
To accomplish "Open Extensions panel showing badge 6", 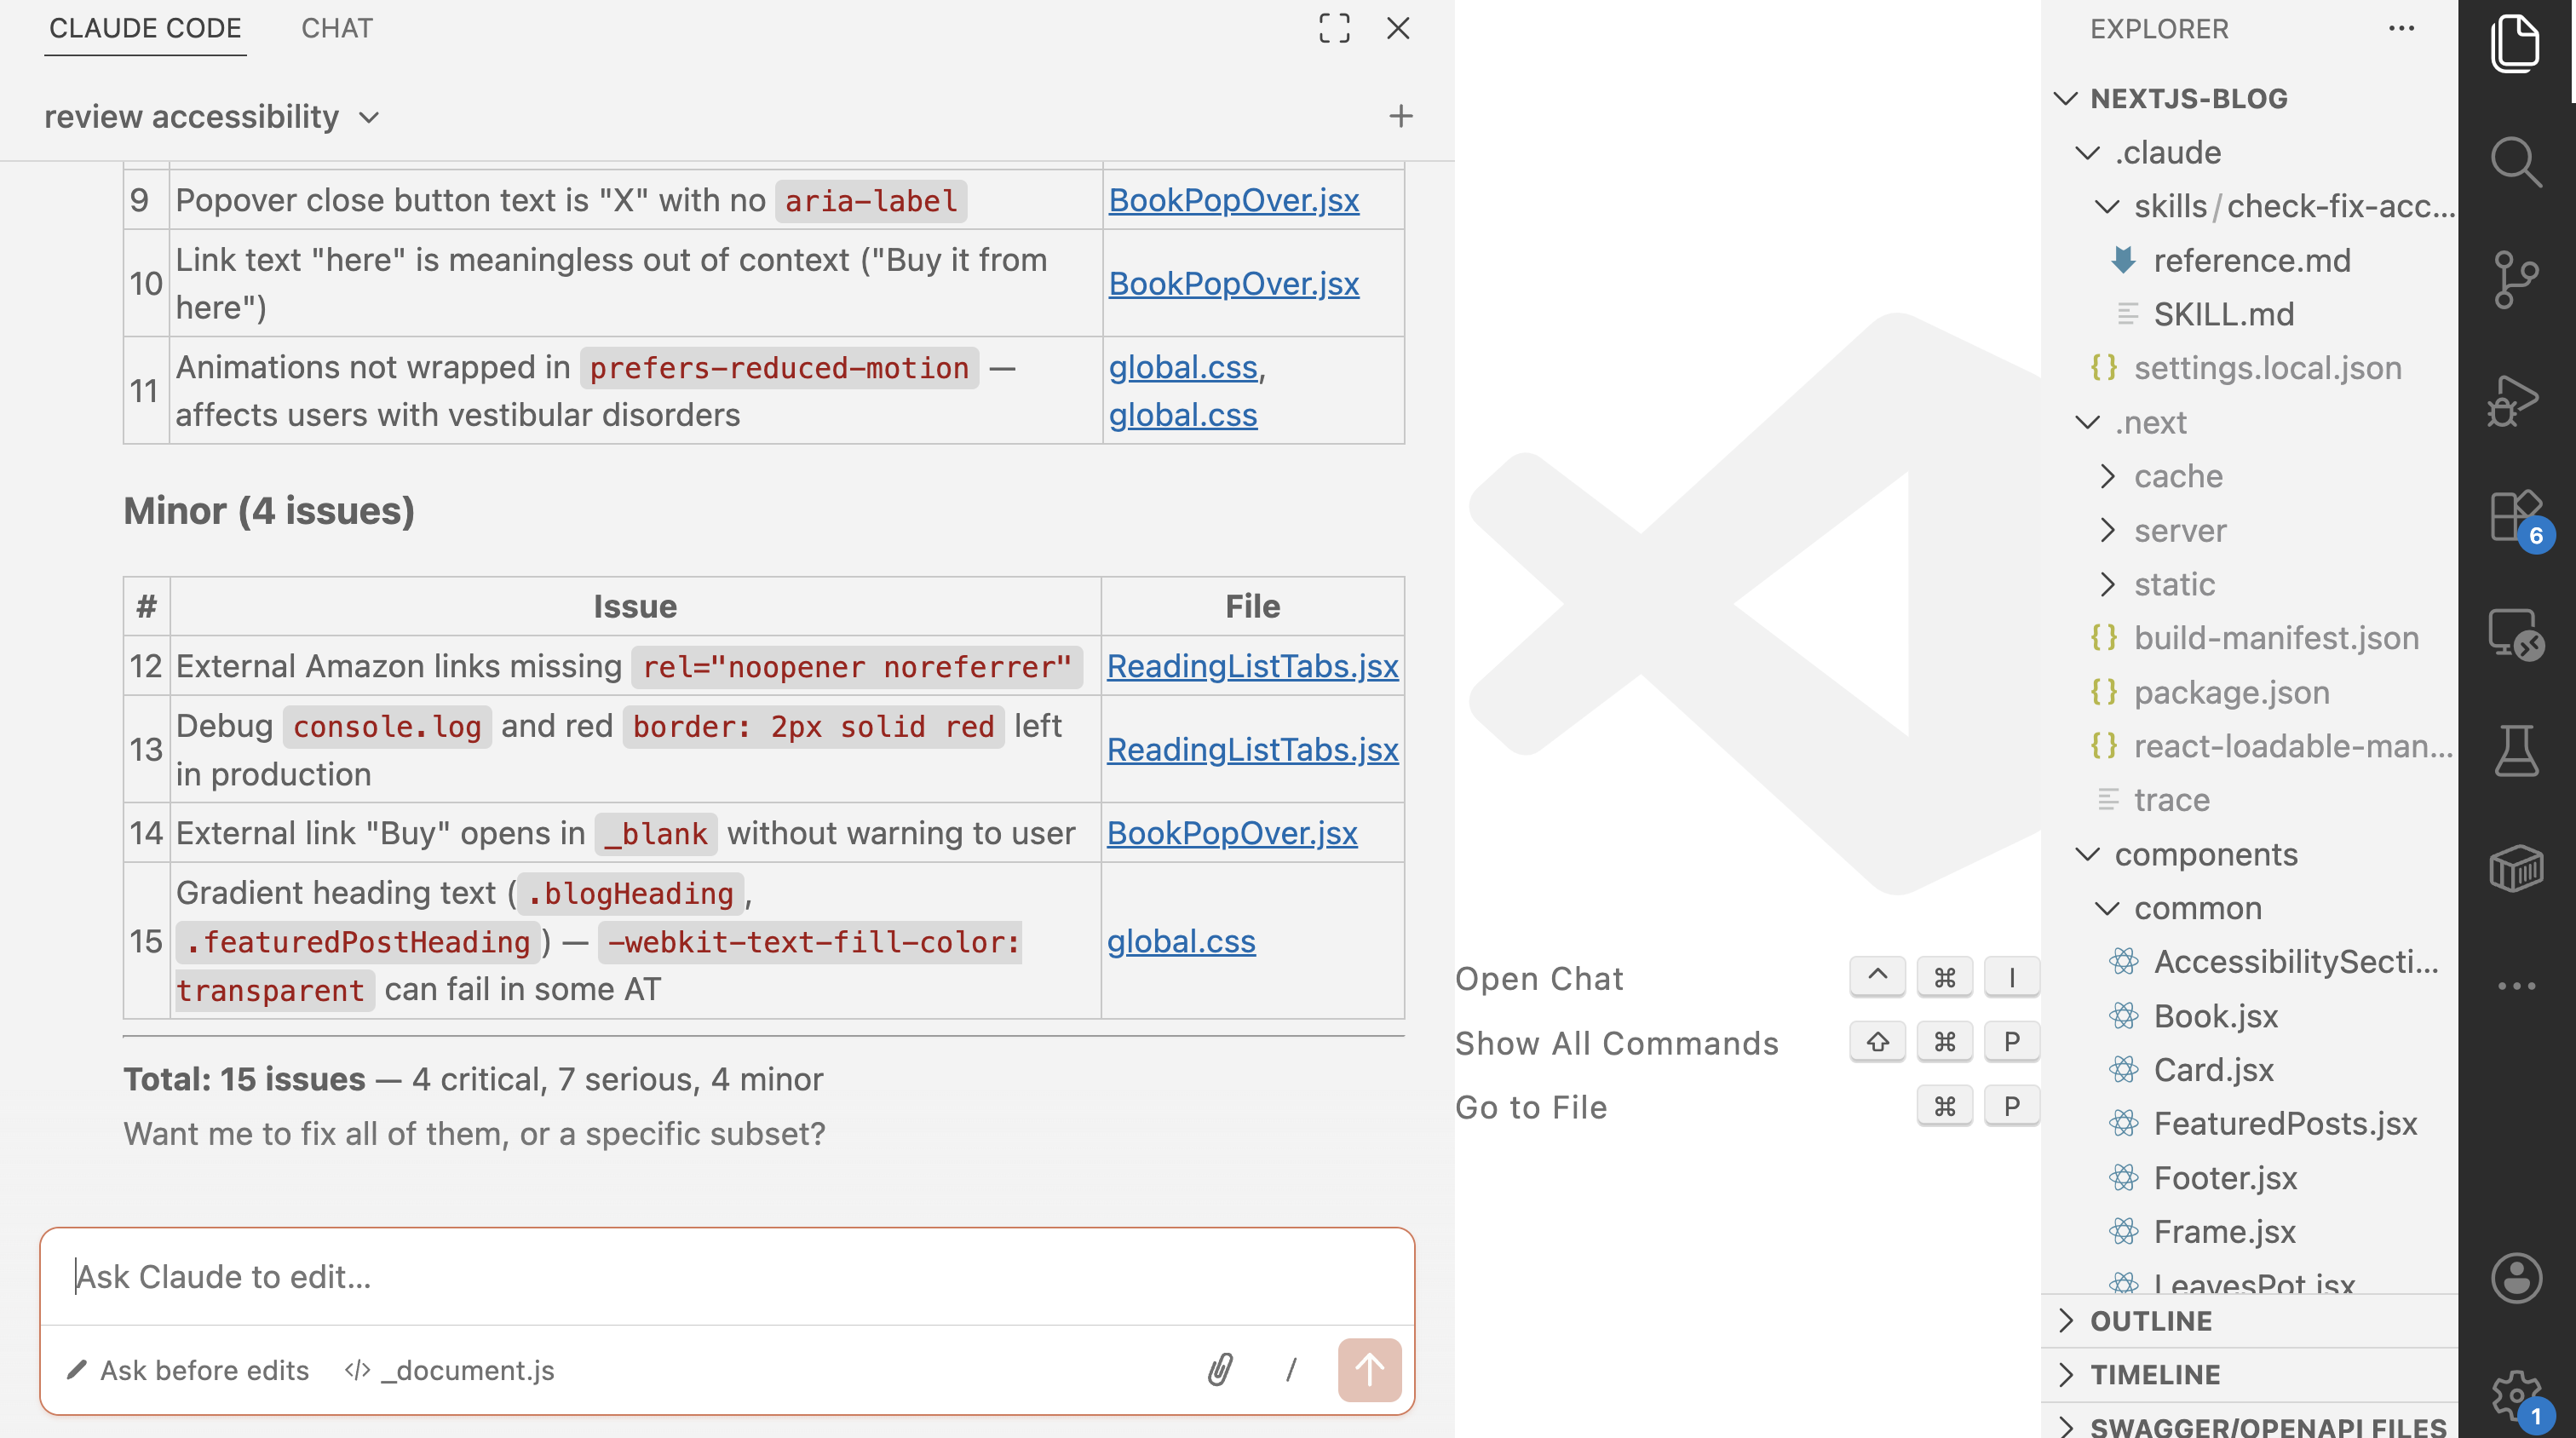I will (2517, 515).
